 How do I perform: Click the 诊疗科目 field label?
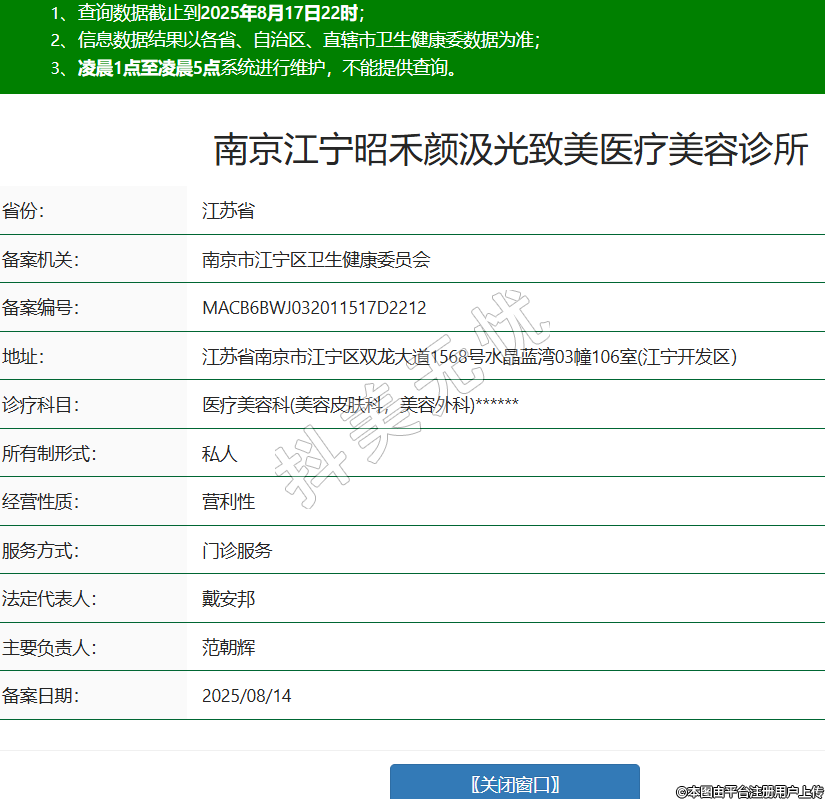click(40, 405)
